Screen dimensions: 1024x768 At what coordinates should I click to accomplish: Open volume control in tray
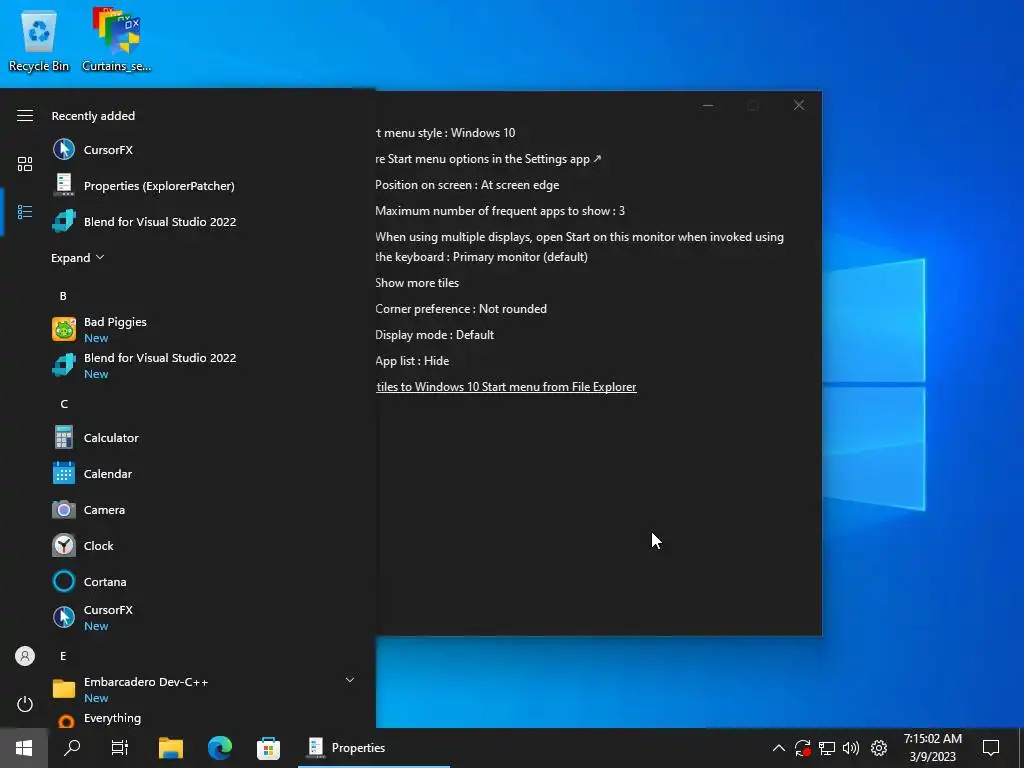click(851, 748)
